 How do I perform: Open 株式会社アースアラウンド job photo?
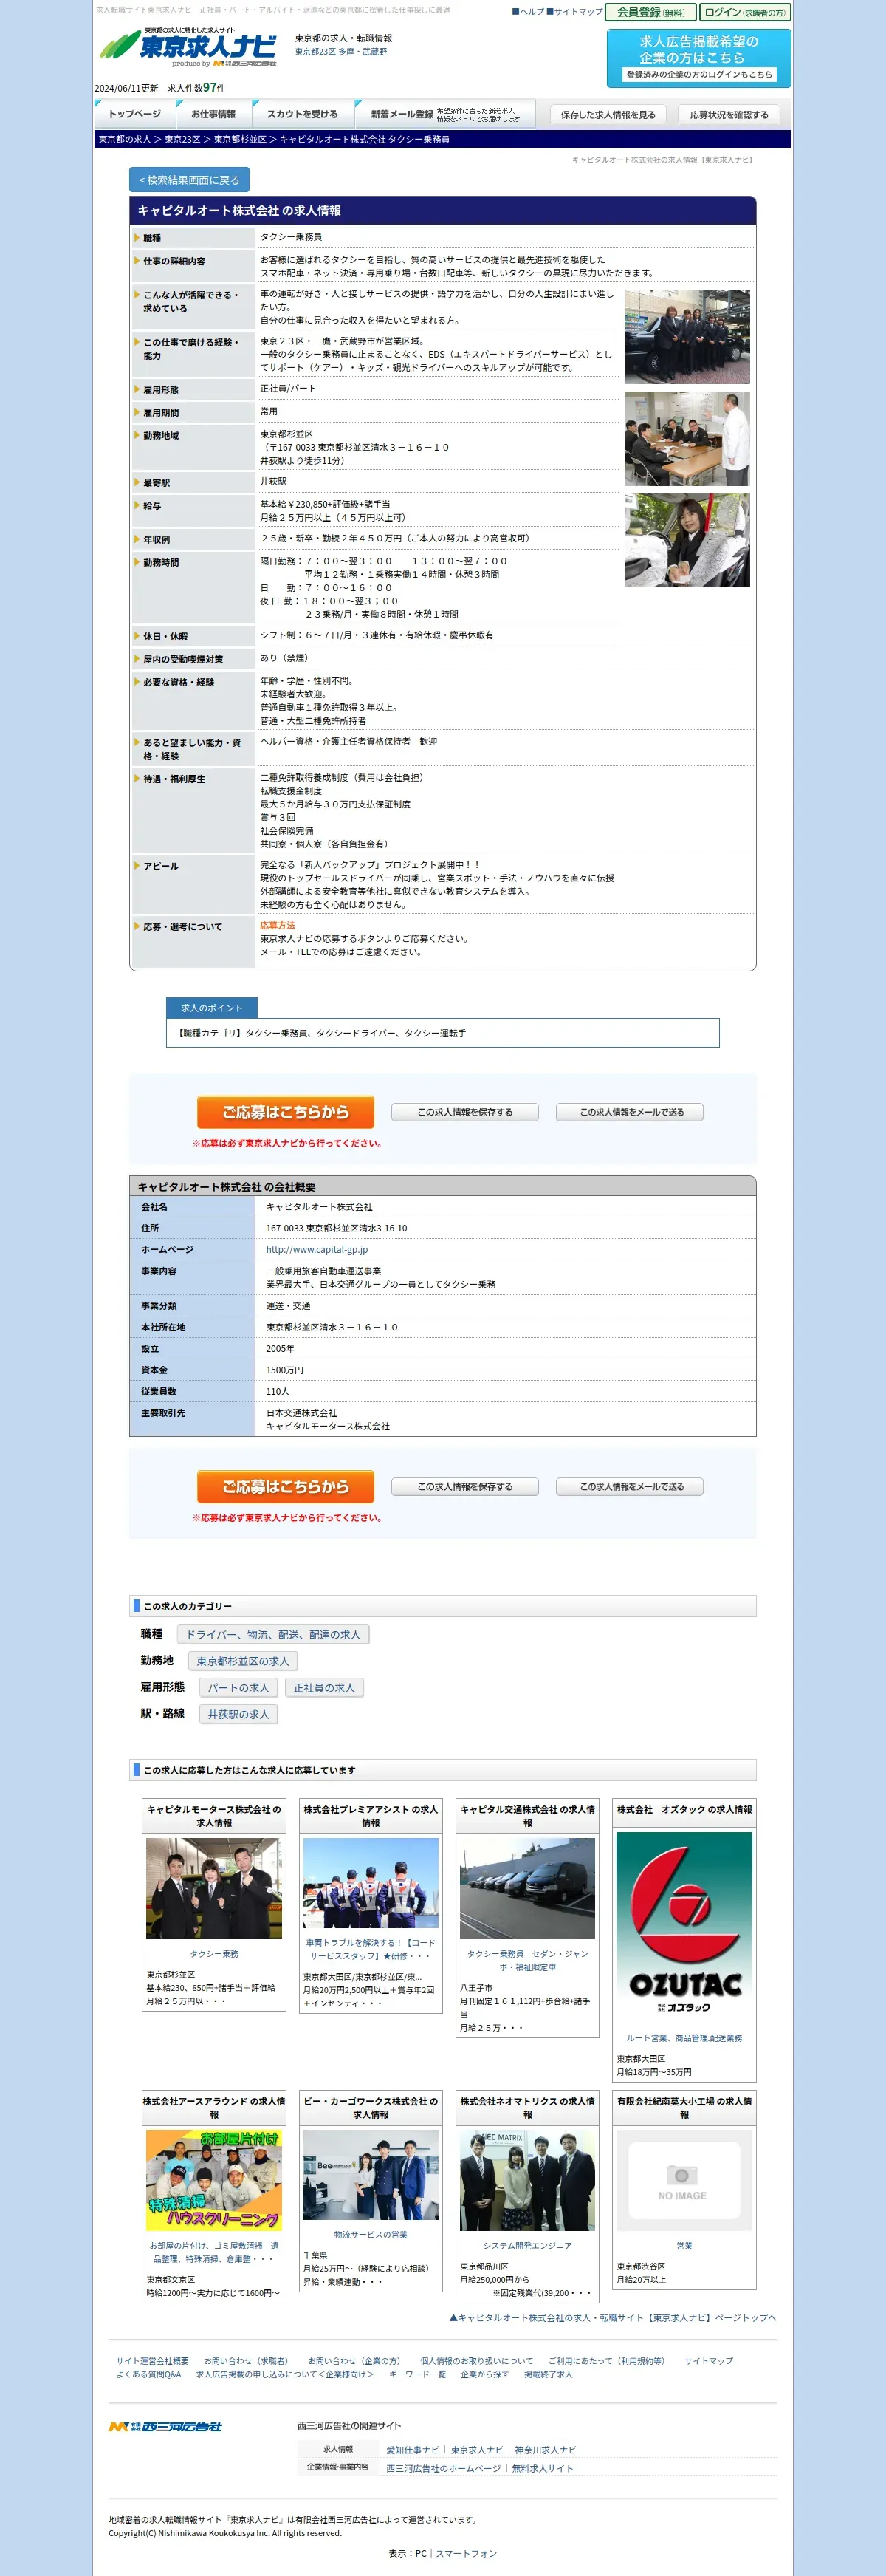tap(214, 2180)
